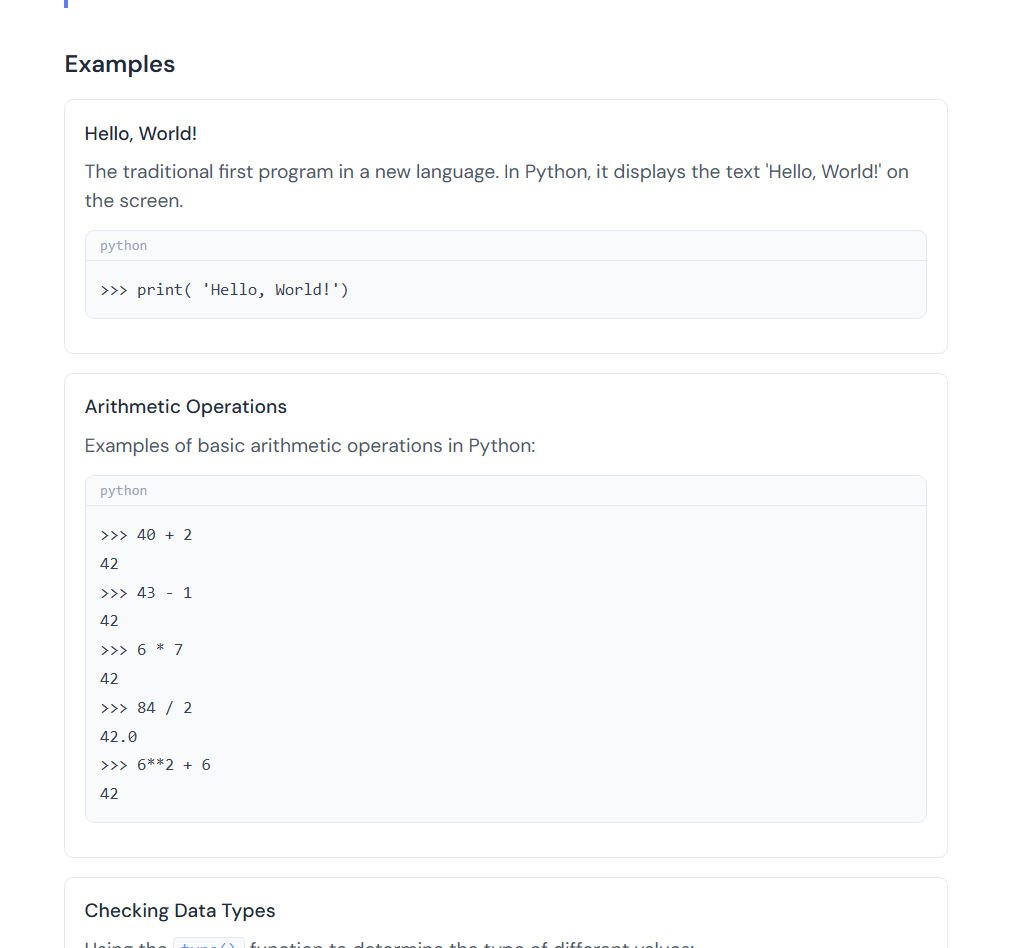Click the "6**2 + 6" code line

click(x=155, y=765)
